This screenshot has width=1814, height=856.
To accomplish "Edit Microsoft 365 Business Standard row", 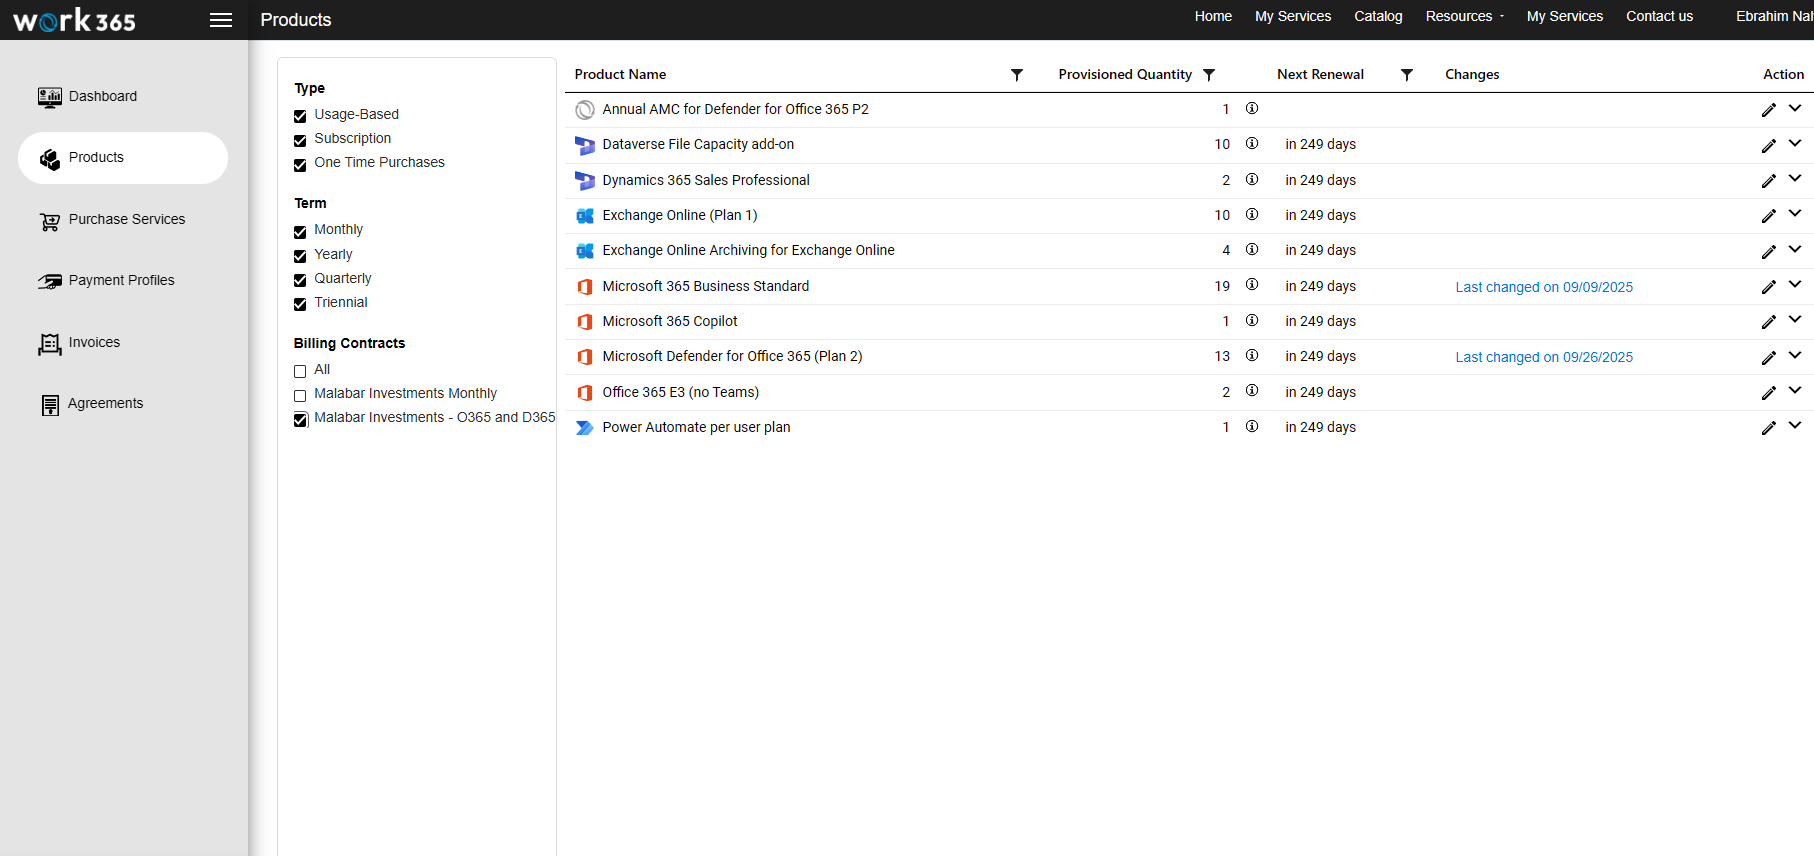I will (x=1769, y=287).
